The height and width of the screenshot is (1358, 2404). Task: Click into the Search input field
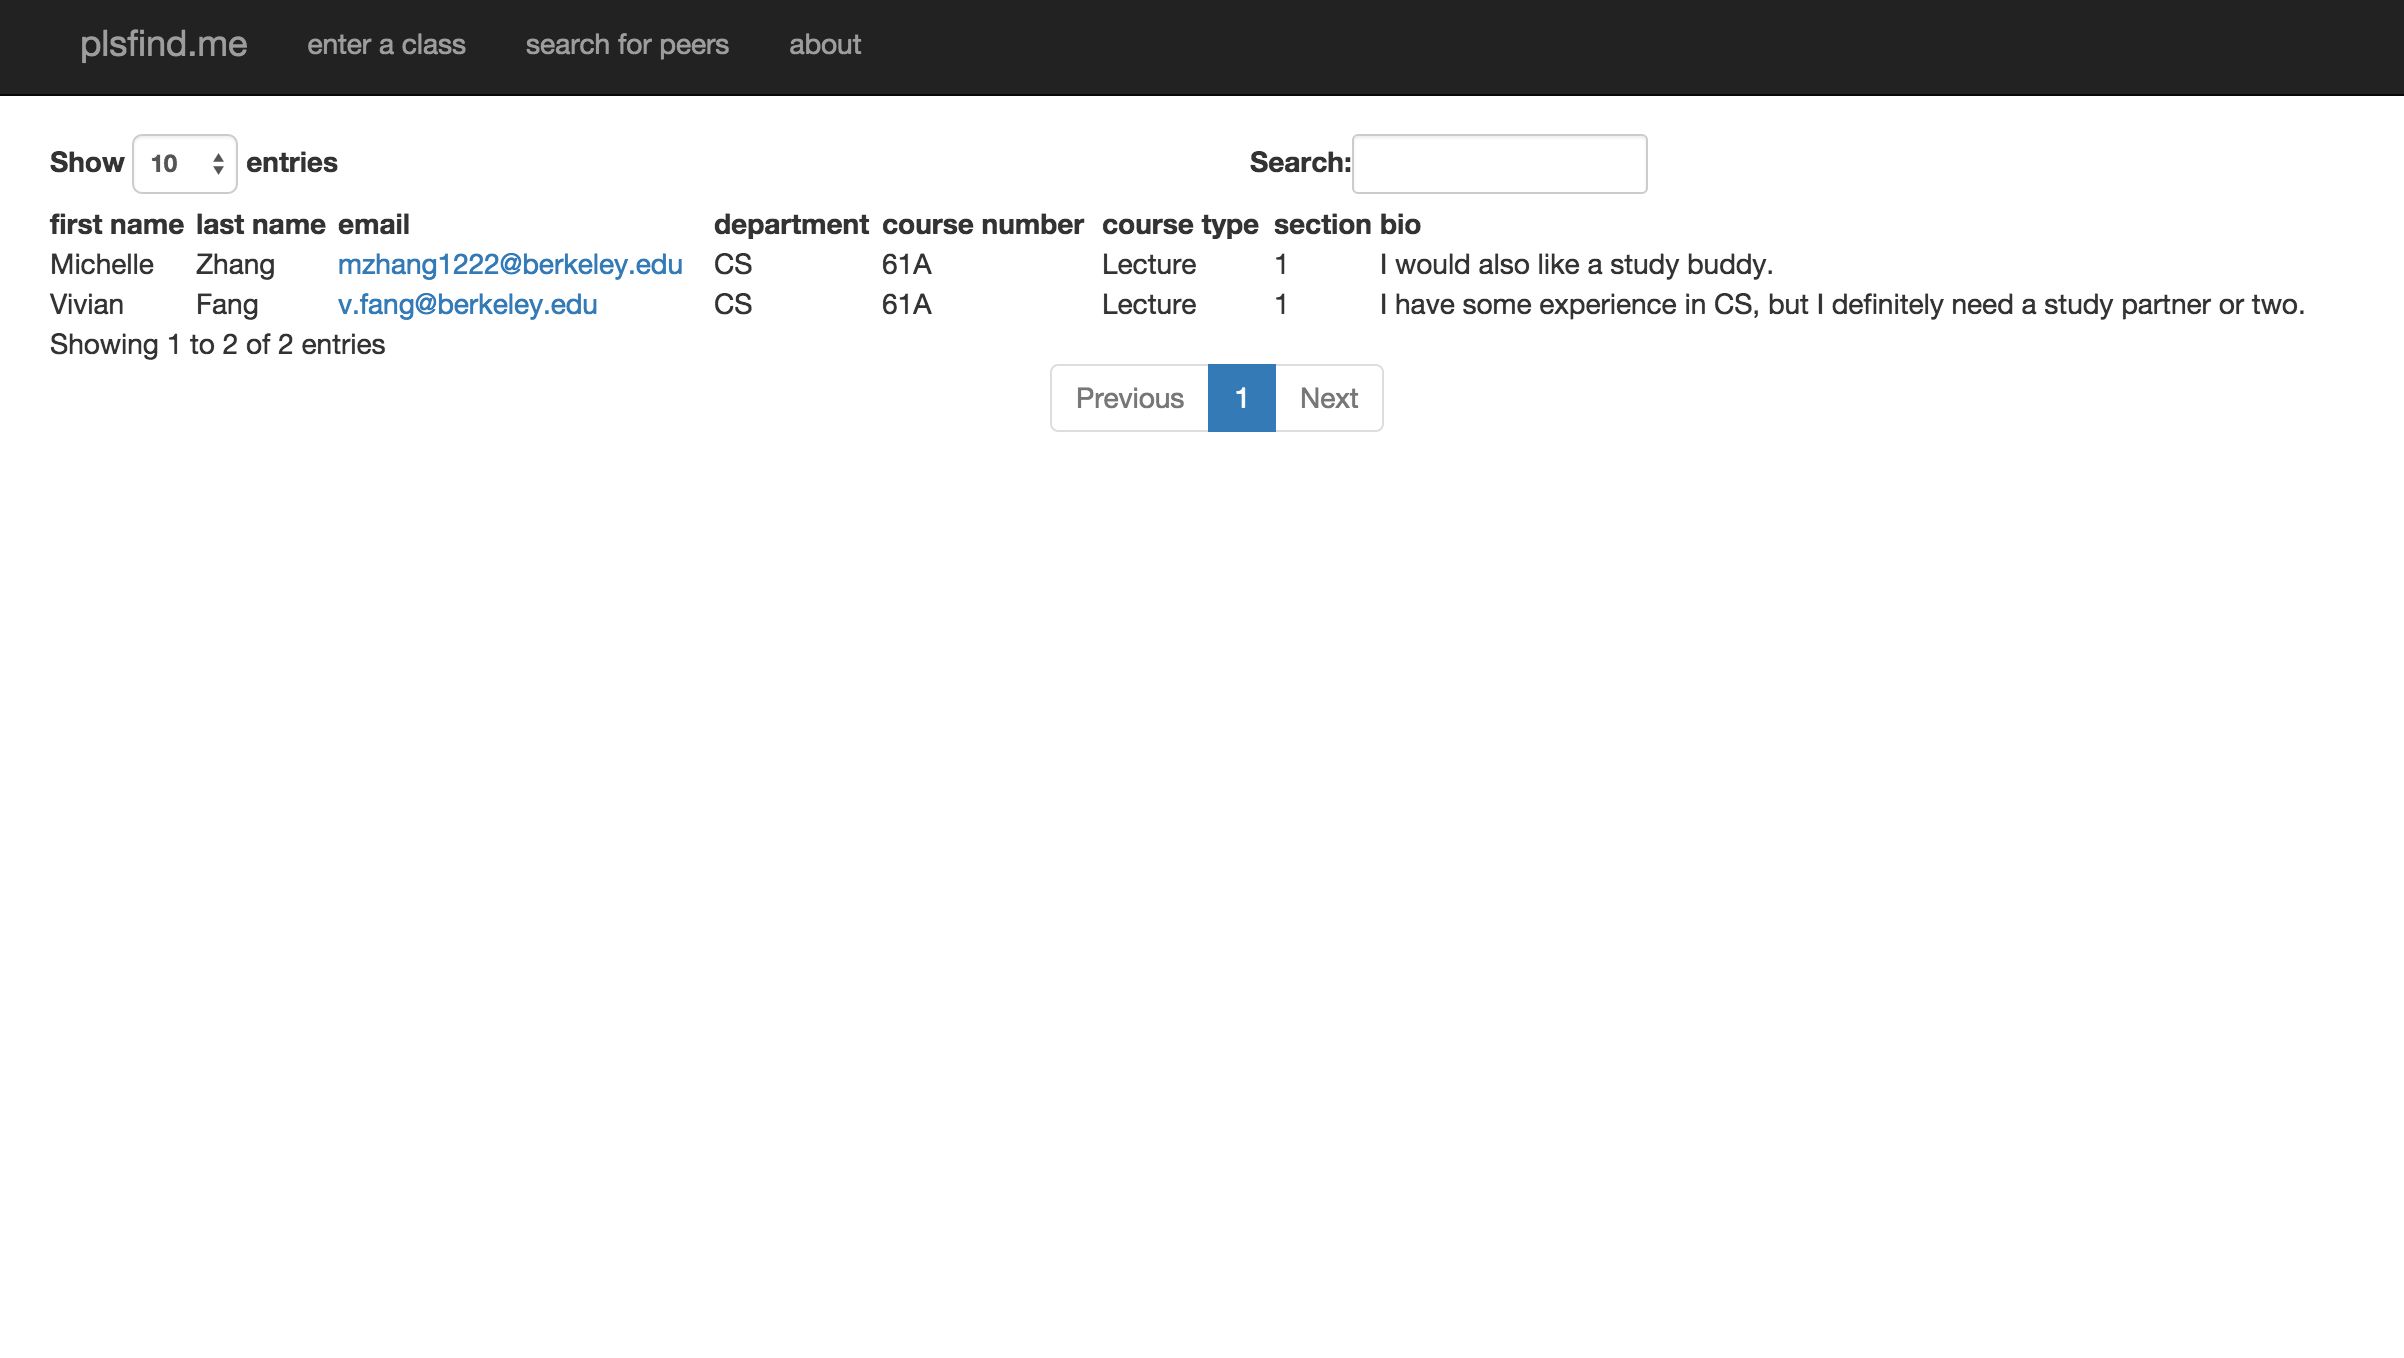point(1498,164)
